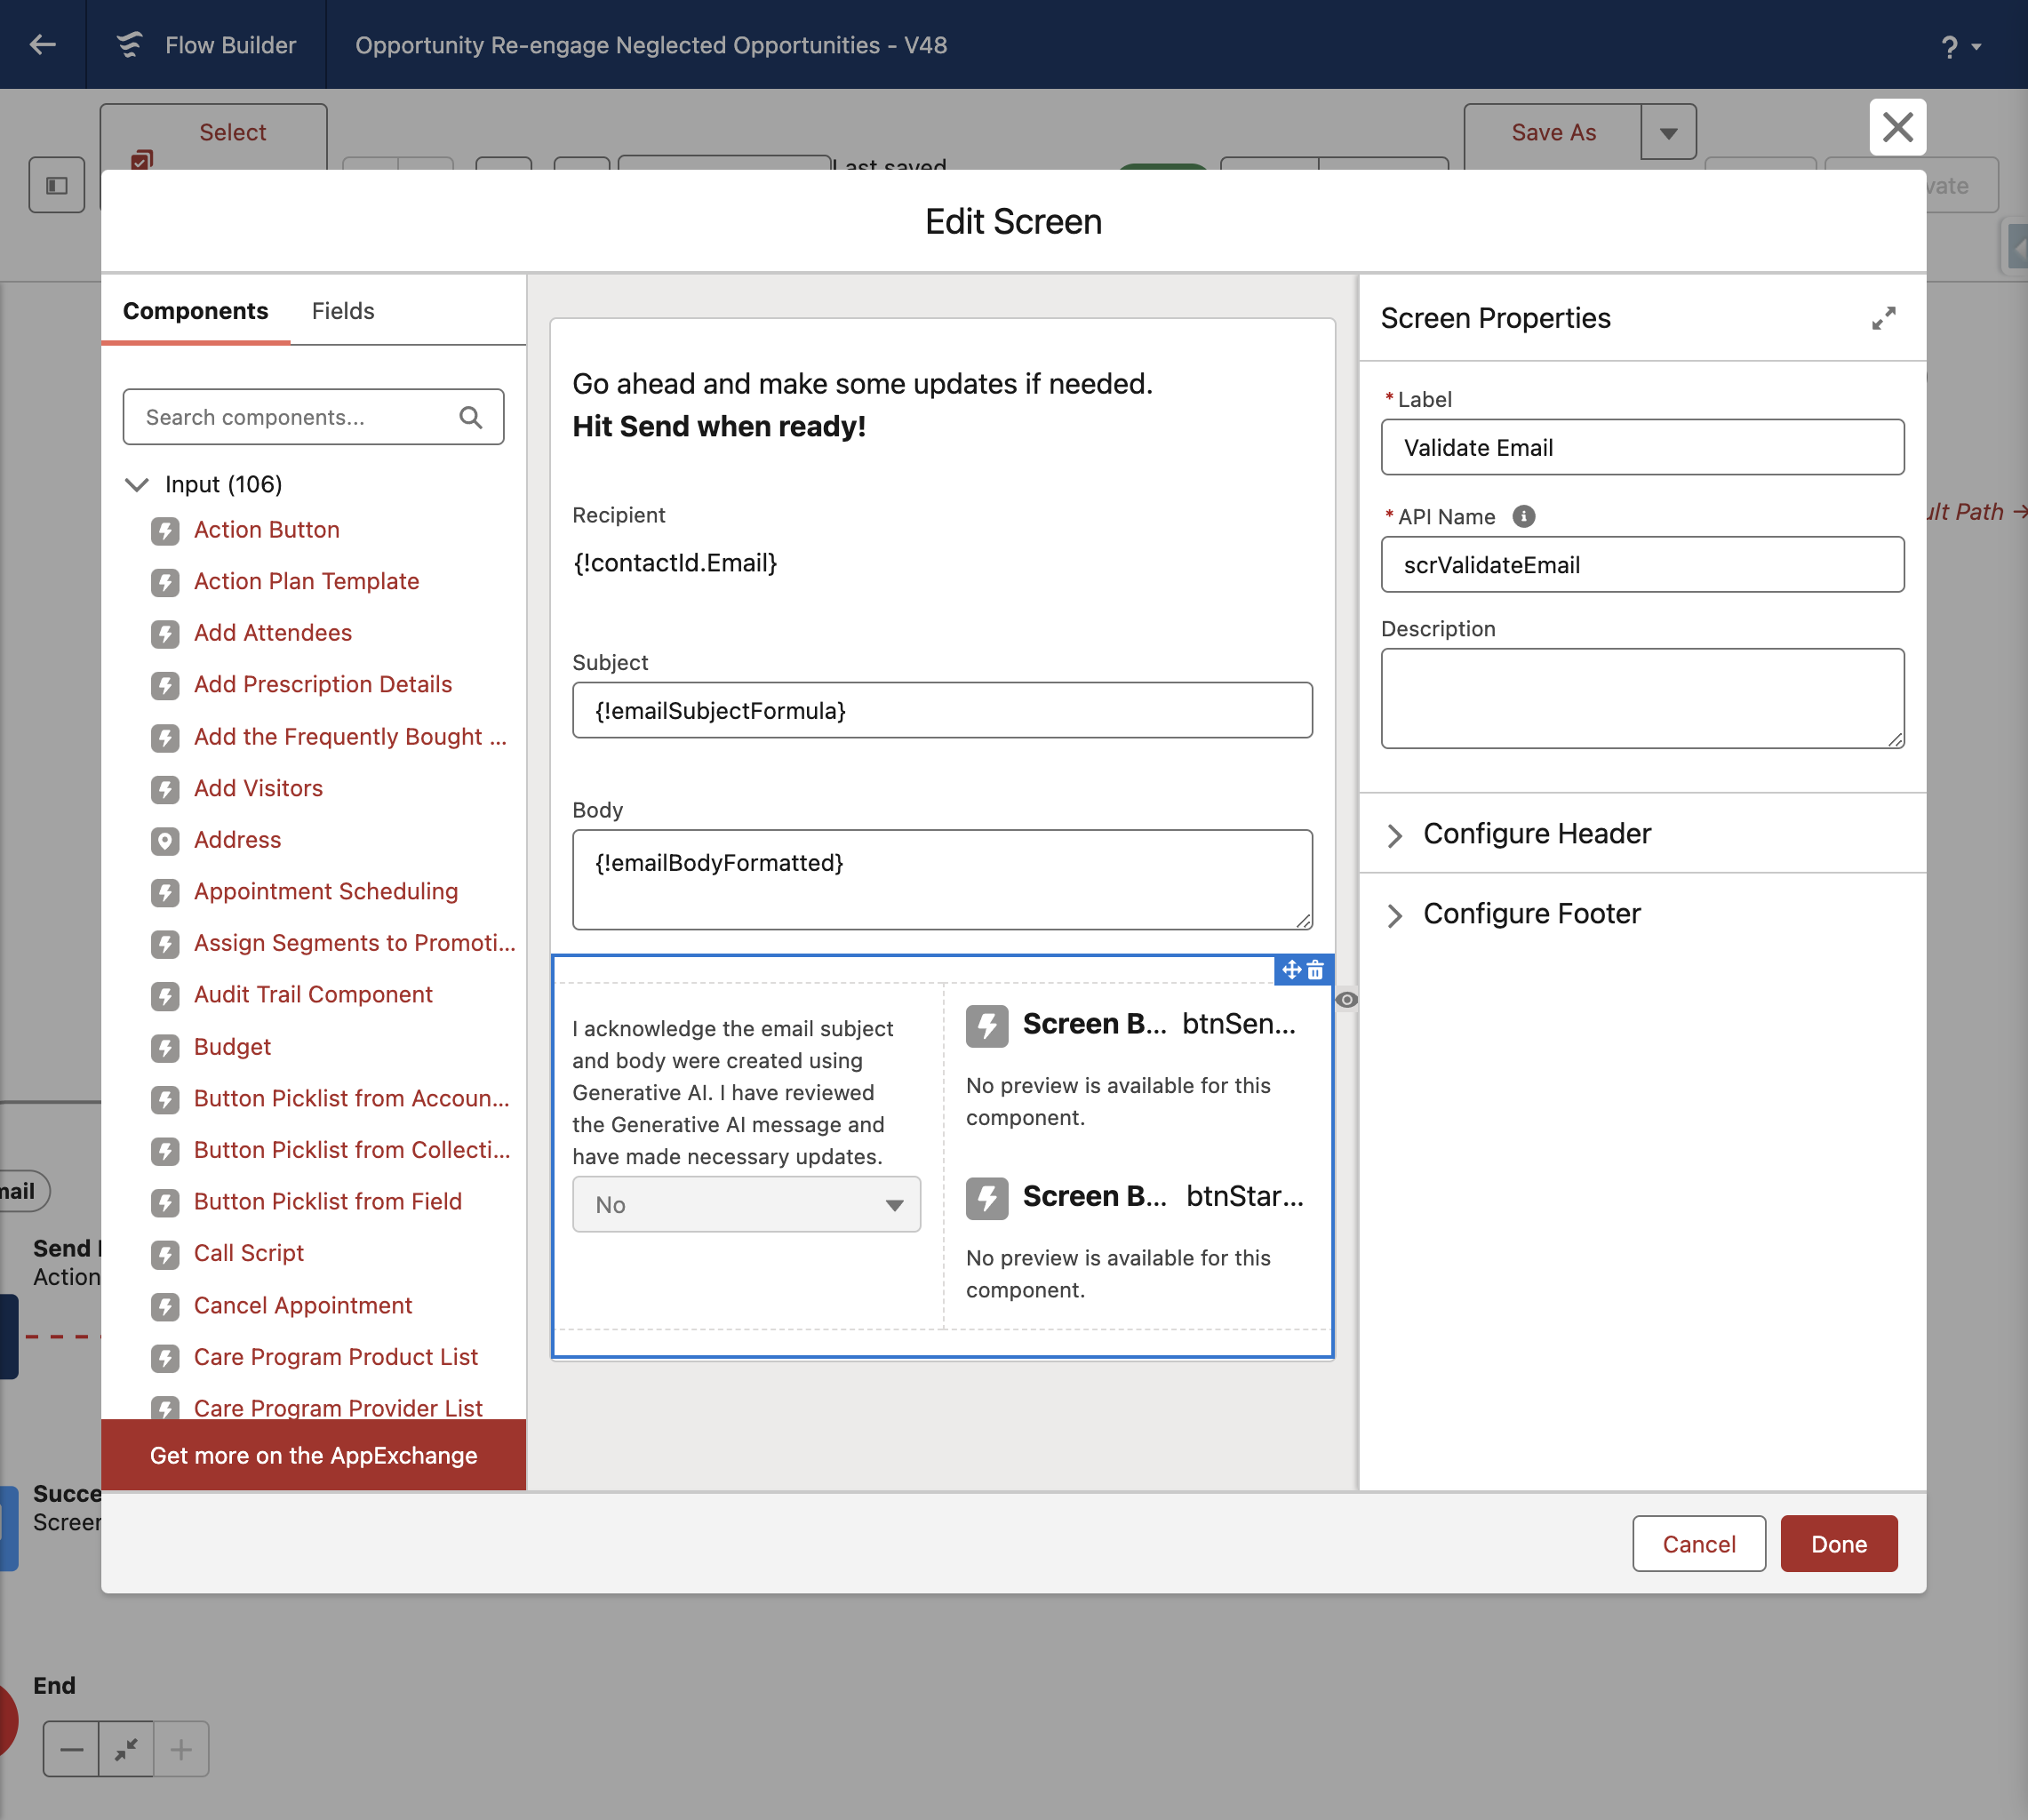This screenshot has width=2028, height=1820.
Task: Expand Screen Properties panel with arrows icon
Action: 1883,318
